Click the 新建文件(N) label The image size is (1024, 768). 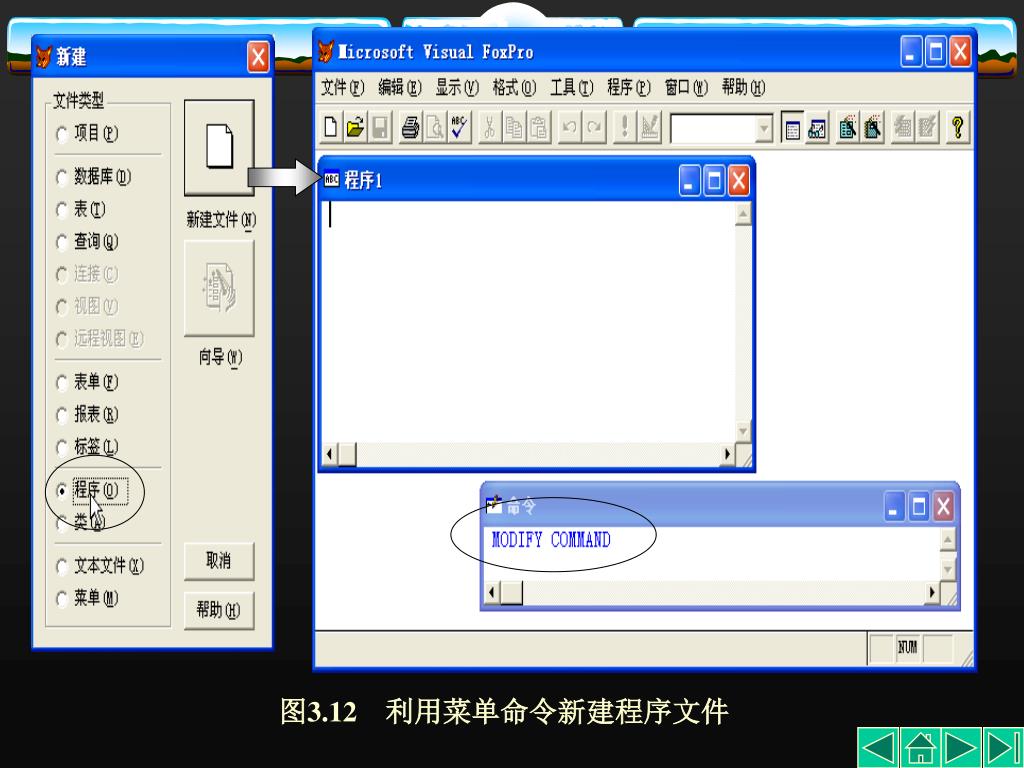coord(221,220)
